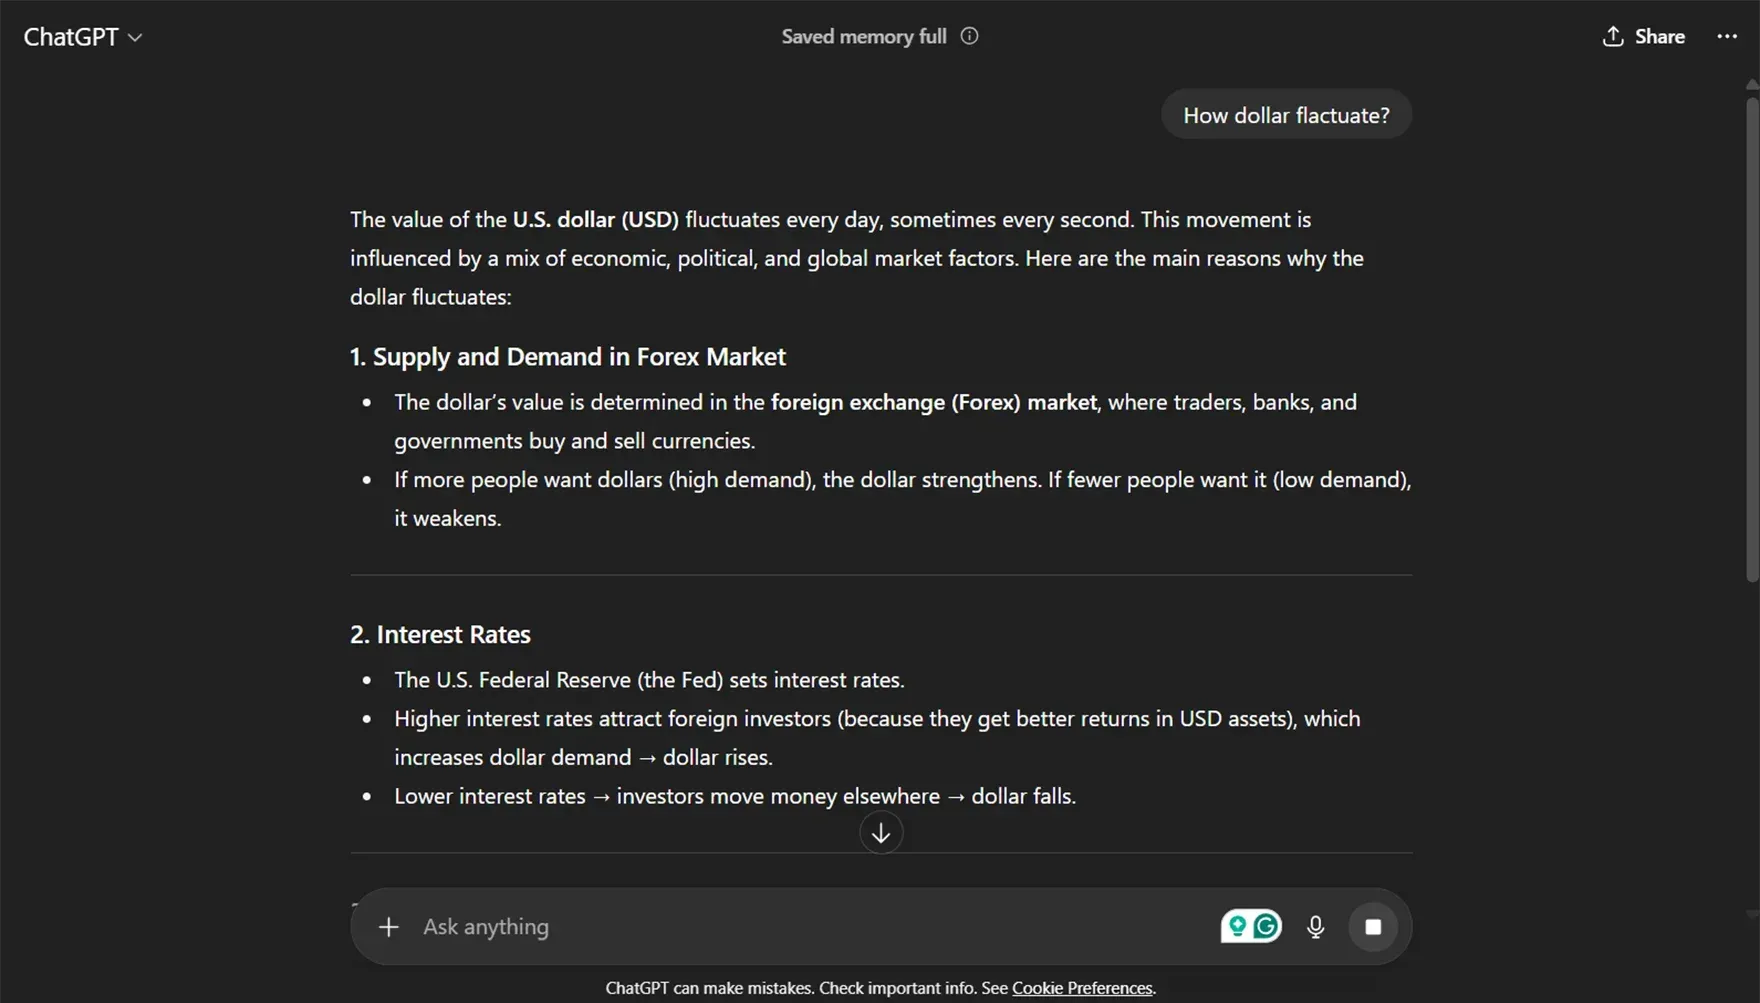Click the Supply and Demand in Forex Market heading
Screen dimensions: 1760x1003
pyautogui.click(x=567, y=357)
